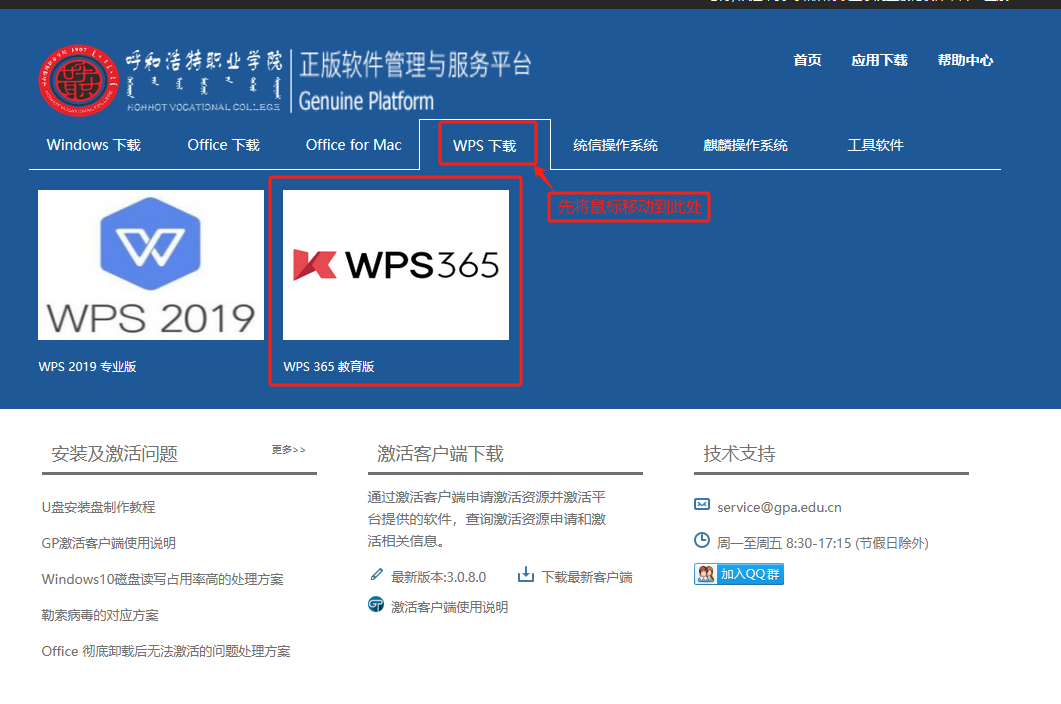The image size is (1061, 704).
Task: Open U盘安装盘制作教程 article
Action: (x=98, y=507)
